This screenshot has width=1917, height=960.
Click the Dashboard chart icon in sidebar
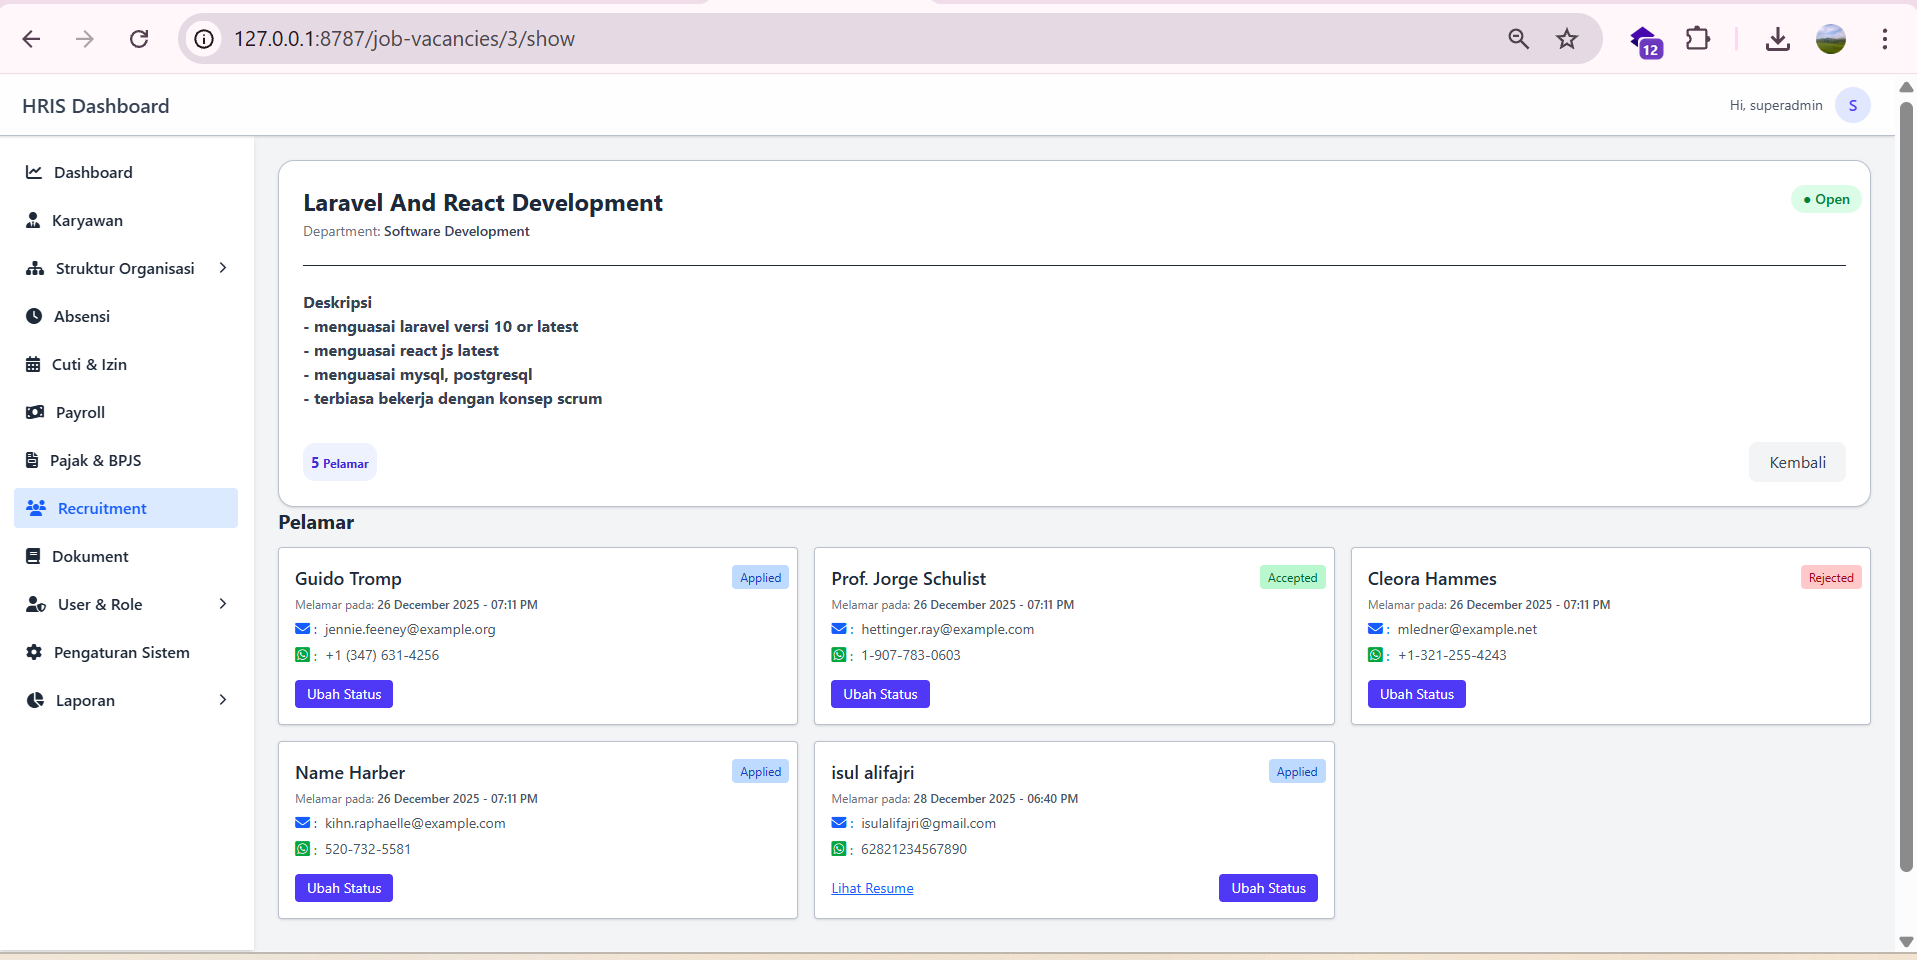pos(34,172)
